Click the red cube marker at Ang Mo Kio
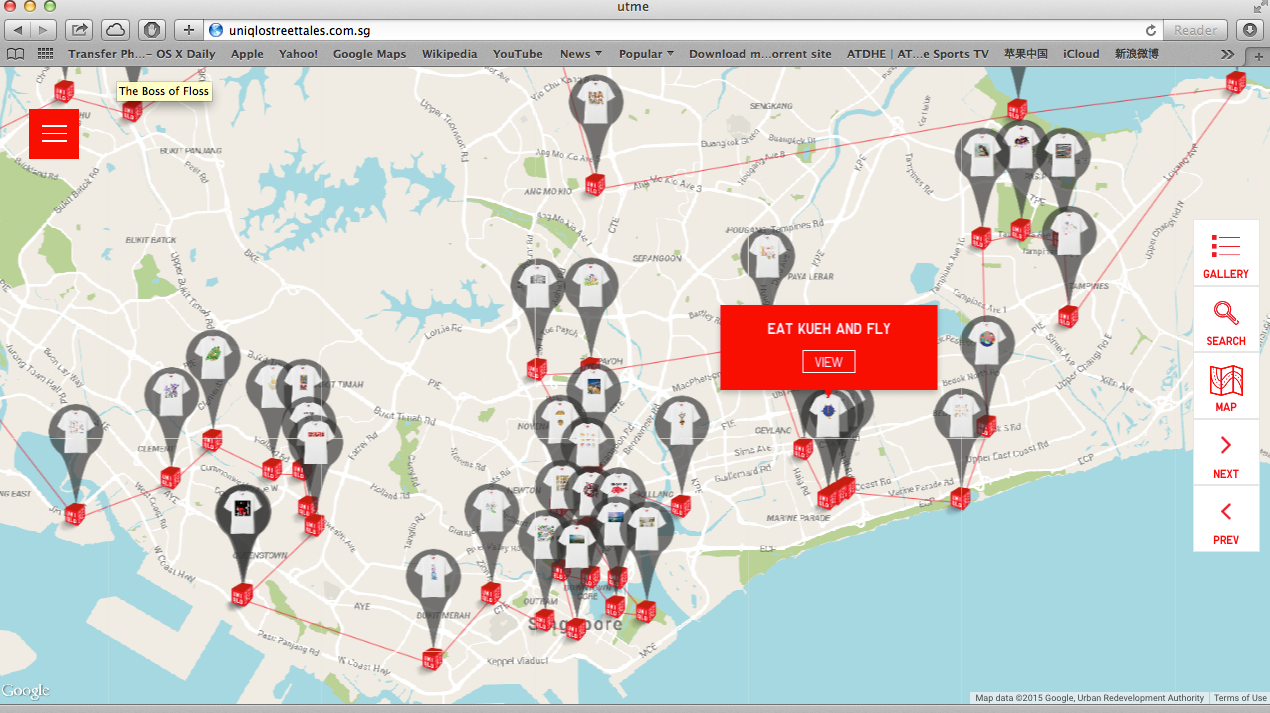This screenshot has width=1270, height=713. [595, 185]
